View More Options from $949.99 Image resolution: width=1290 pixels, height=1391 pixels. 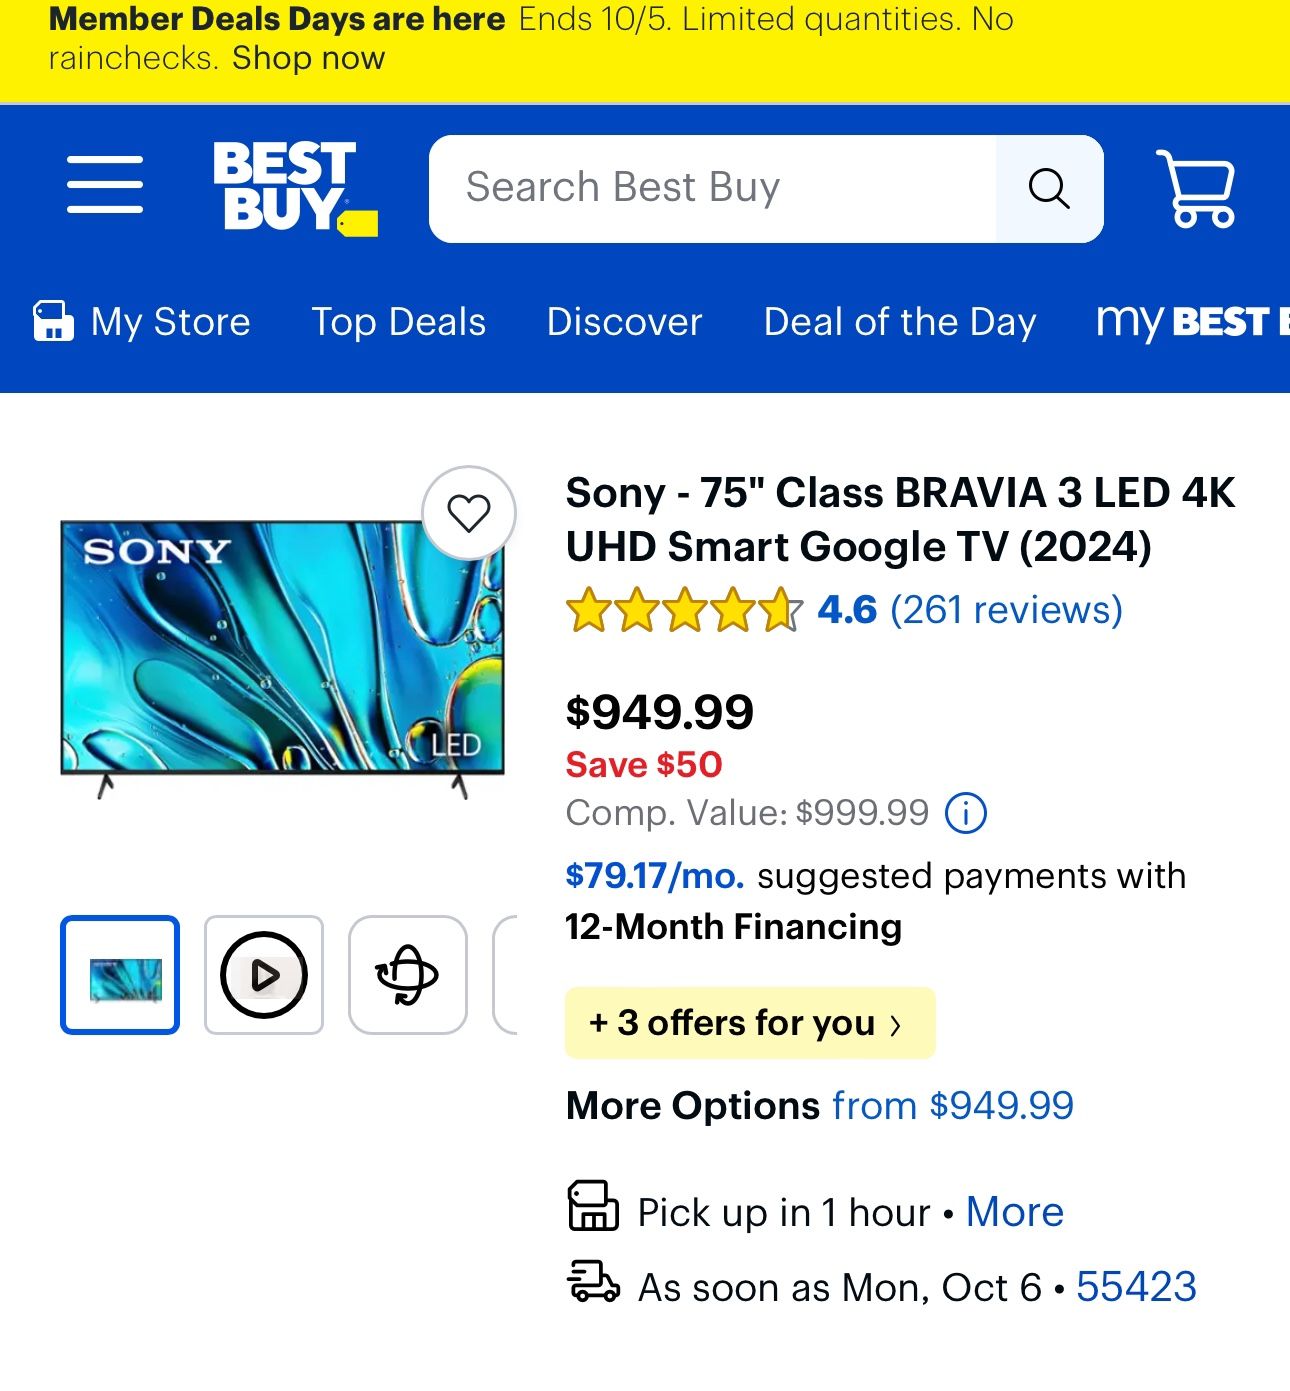coord(951,1106)
